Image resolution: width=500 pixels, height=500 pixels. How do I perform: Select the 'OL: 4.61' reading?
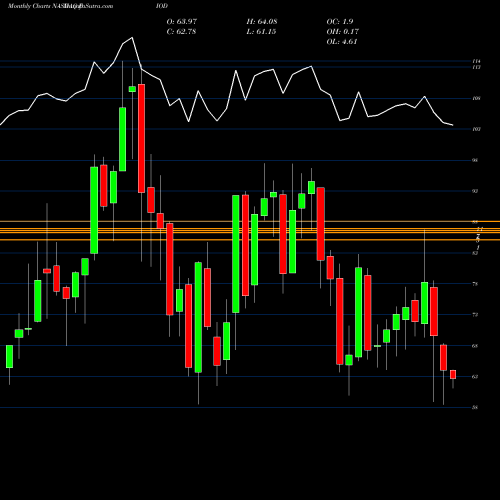pyautogui.click(x=342, y=41)
